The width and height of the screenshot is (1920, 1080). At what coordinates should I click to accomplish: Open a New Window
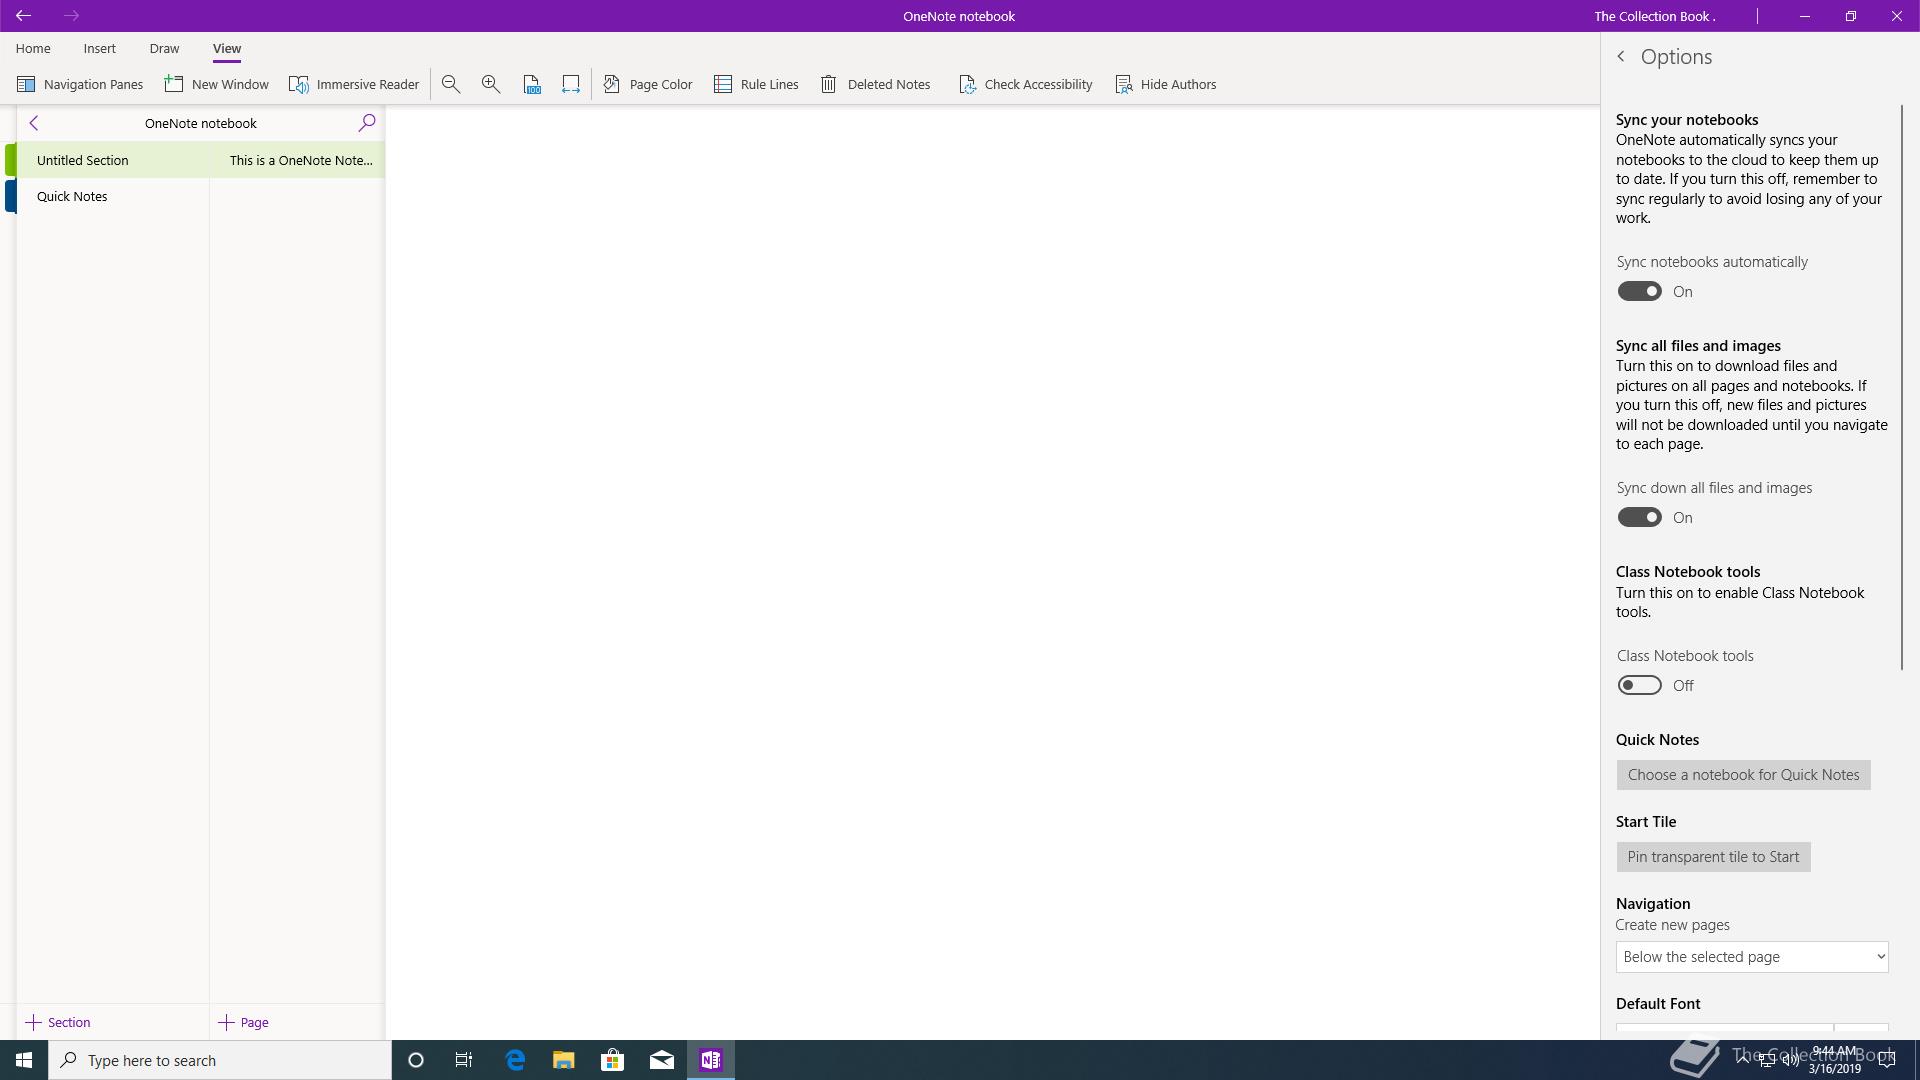[217, 84]
